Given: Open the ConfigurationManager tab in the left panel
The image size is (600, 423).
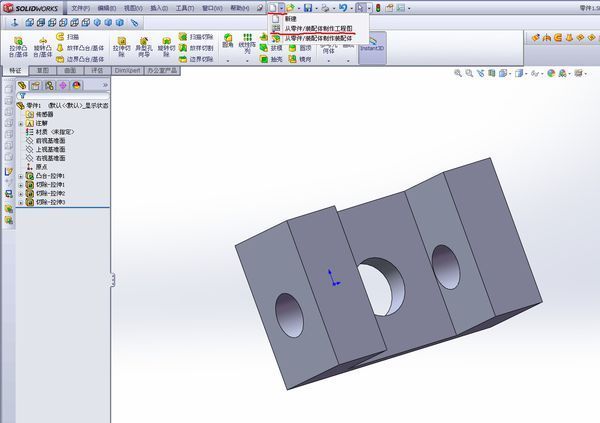Looking at the screenshot, I should pyautogui.click(x=49, y=85).
